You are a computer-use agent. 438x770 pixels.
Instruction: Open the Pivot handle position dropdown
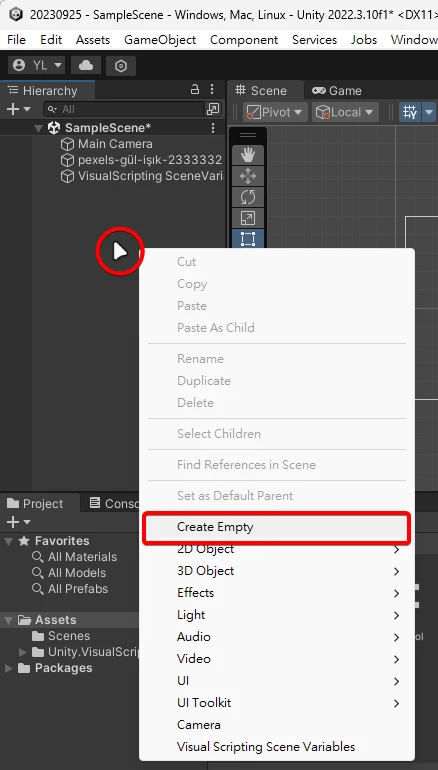click(x=275, y=112)
